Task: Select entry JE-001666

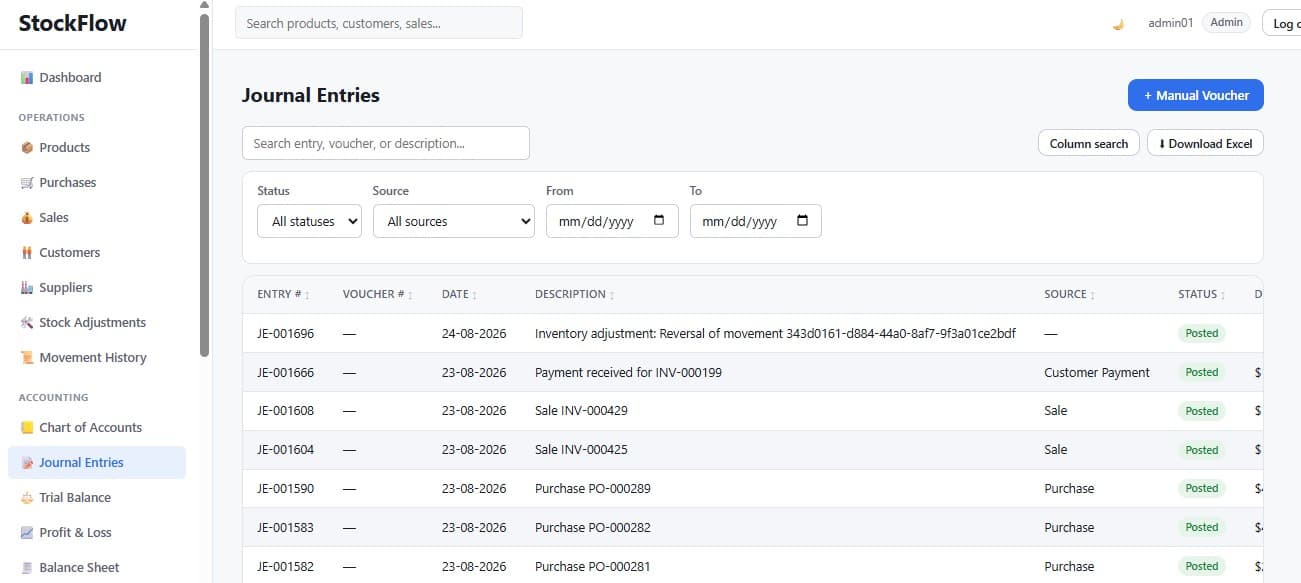Action: (x=286, y=373)
